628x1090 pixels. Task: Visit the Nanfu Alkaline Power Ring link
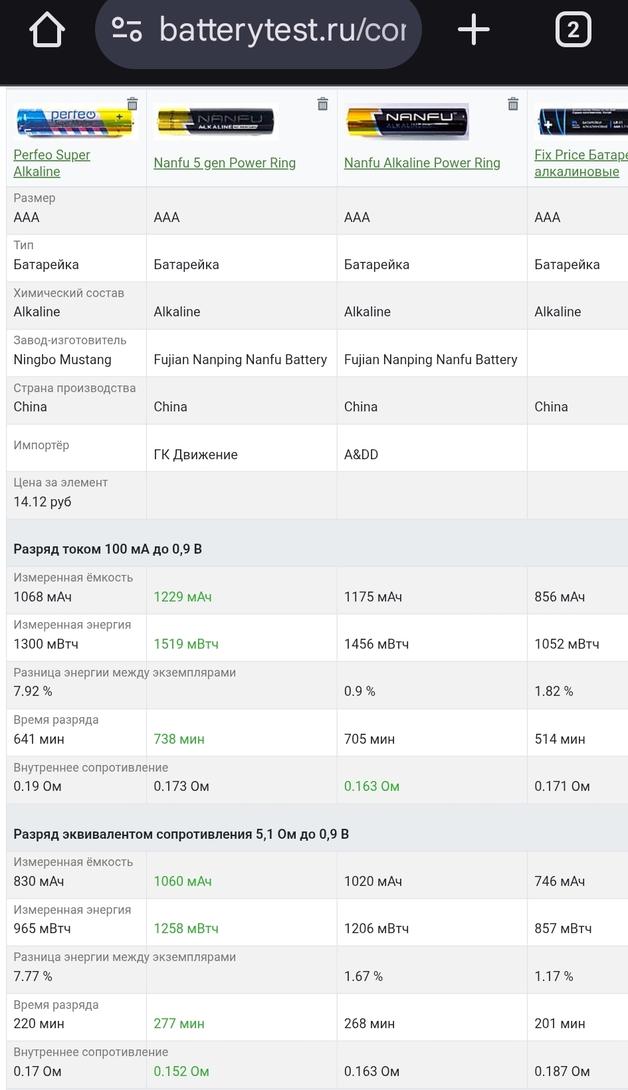[421, 163]
